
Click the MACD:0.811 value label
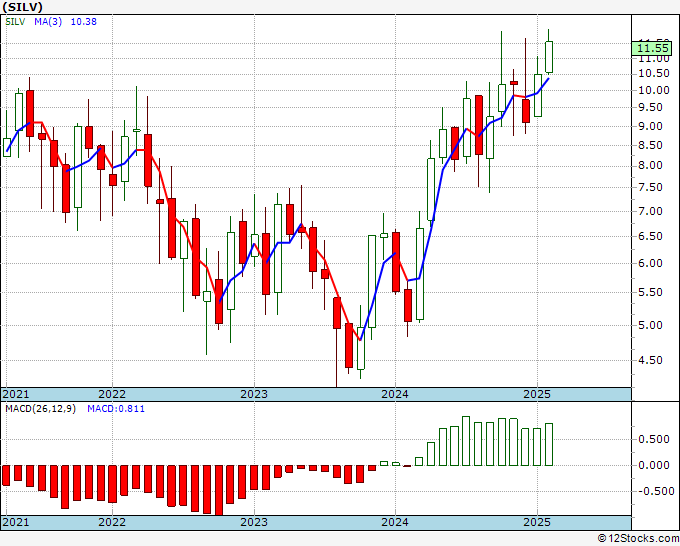[116, 409]
